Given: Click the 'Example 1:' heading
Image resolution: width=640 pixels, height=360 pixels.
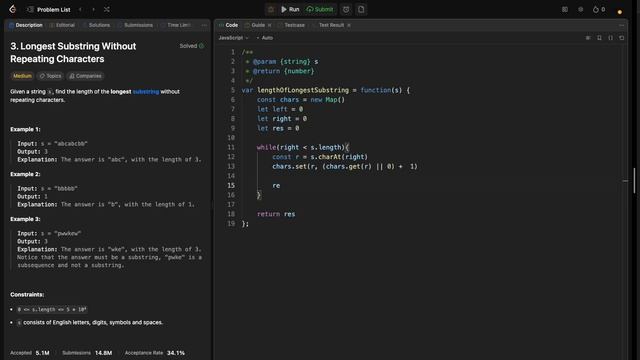Looking at the screenshot, I should click(x=25, y=129).
